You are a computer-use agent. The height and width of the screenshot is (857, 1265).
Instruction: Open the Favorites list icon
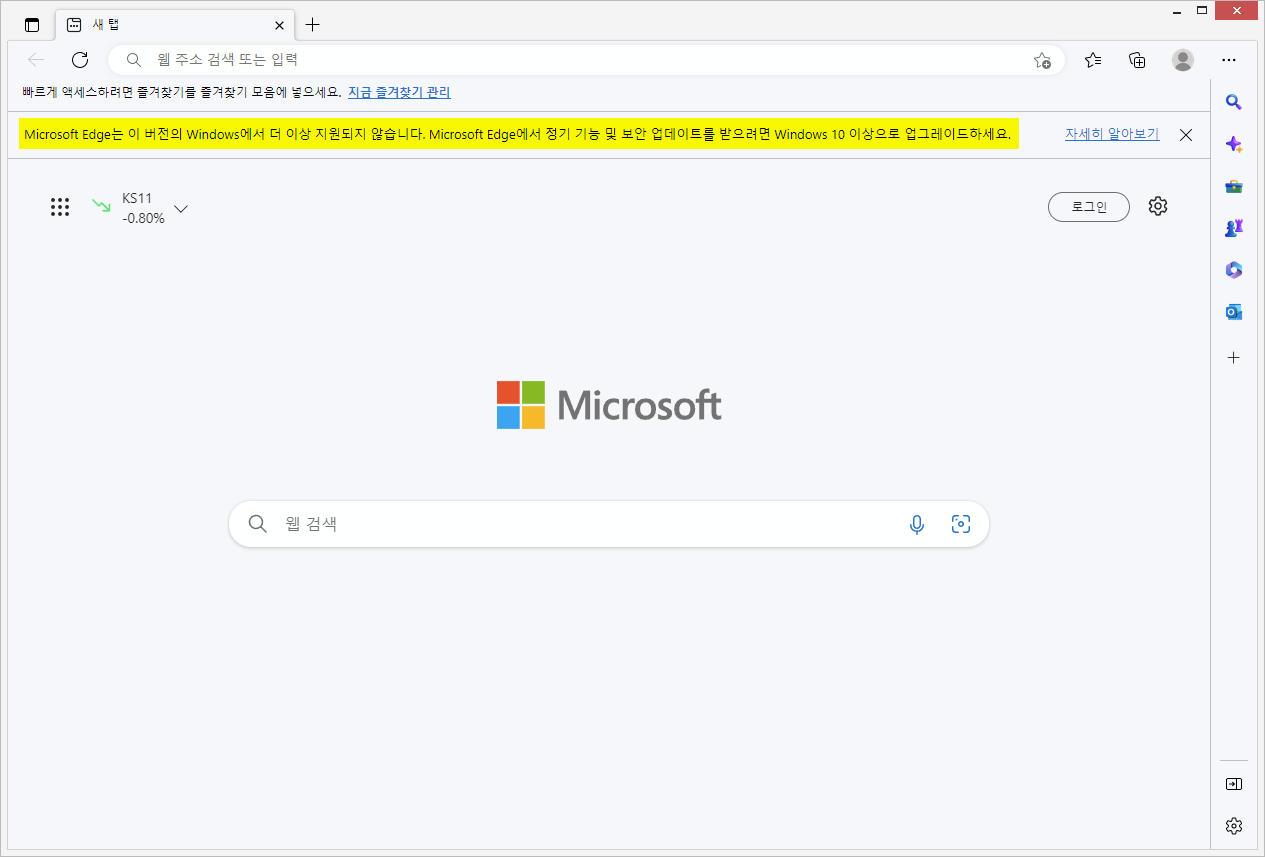pyautogui.click(x=1093, y=60)
